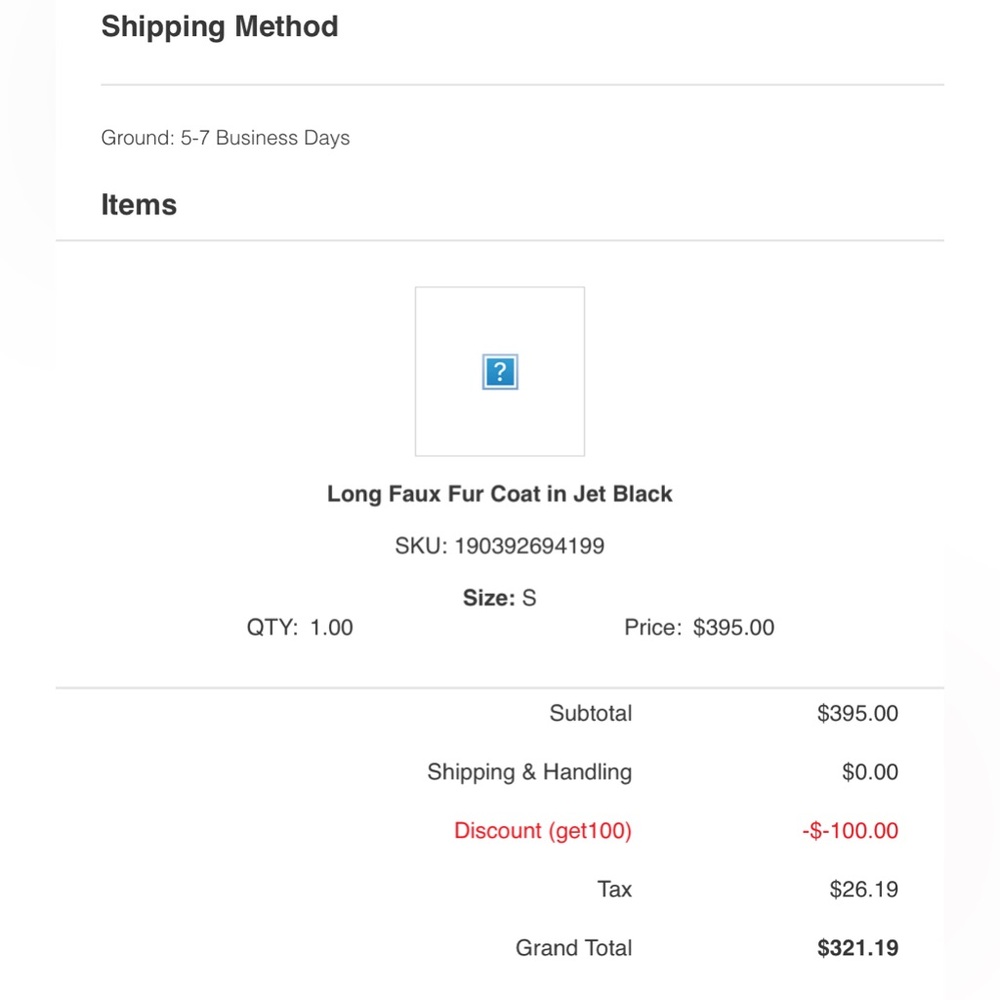Select the Shipping Method heading
Screen dimensions: 1000x1000
click(x=219, y=27)
